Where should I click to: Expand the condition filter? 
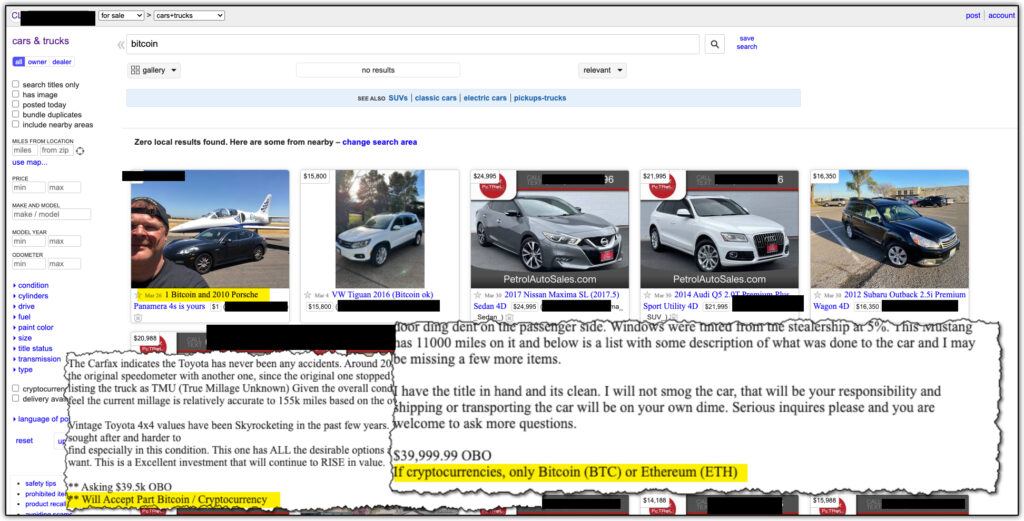31,285
